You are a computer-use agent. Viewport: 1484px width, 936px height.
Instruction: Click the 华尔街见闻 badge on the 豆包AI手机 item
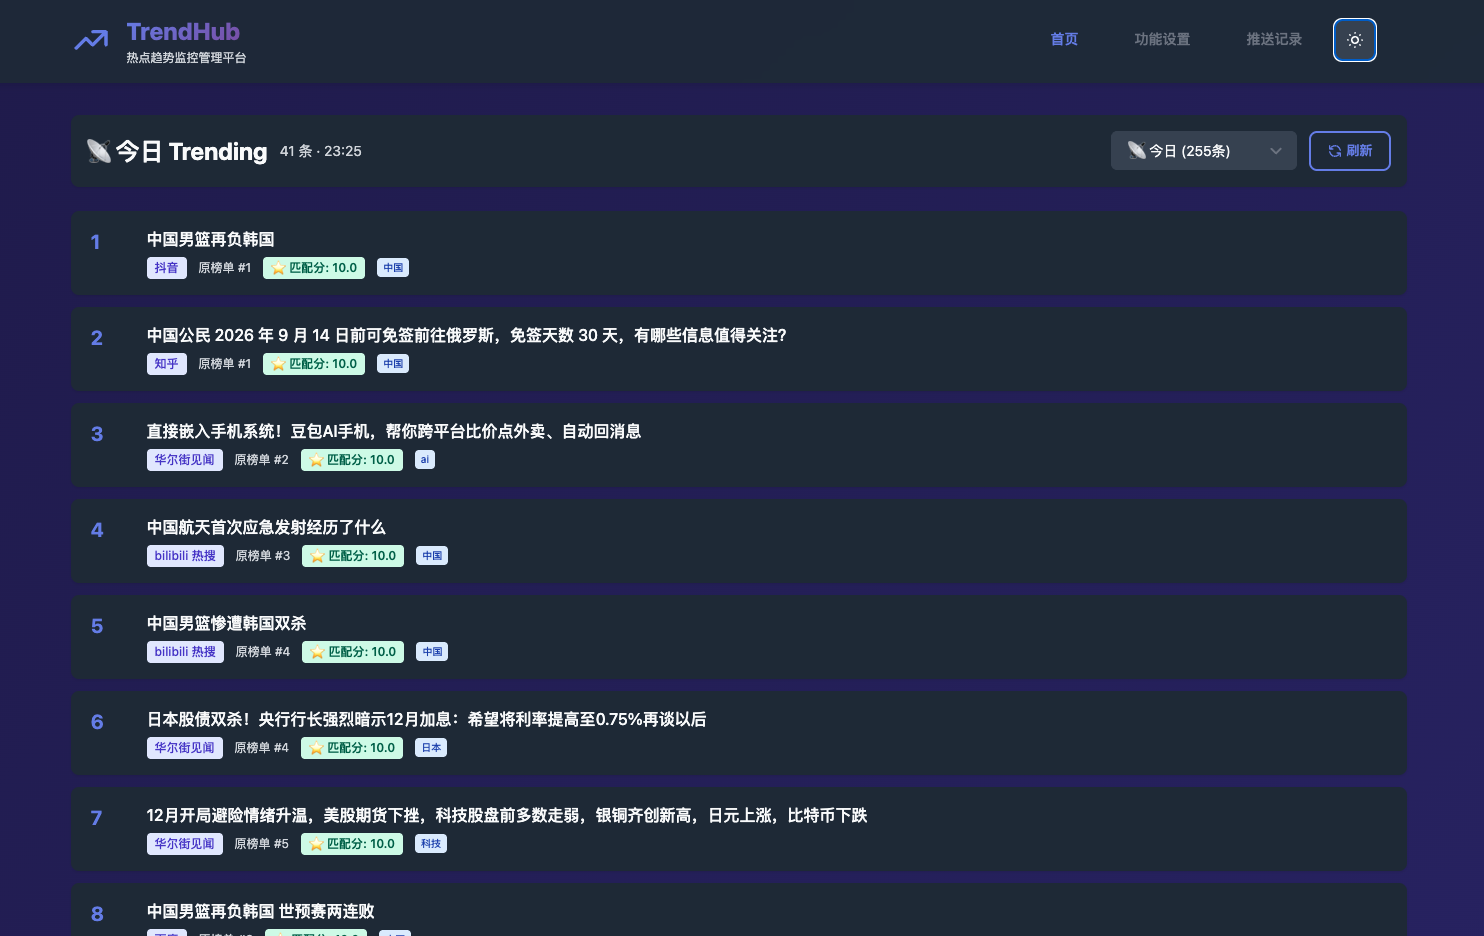tap(184, 460)
